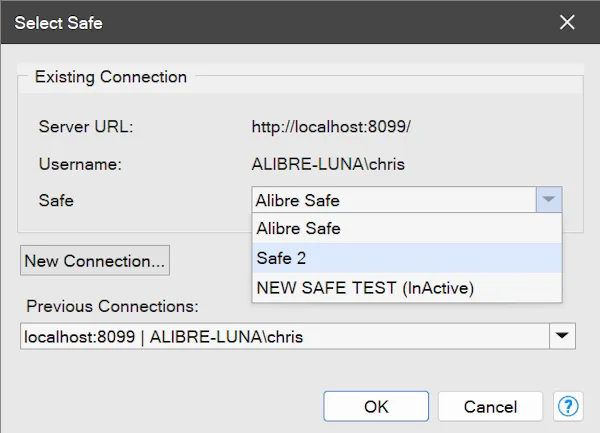Click the Previous Connections: label

tap(112, 306)
